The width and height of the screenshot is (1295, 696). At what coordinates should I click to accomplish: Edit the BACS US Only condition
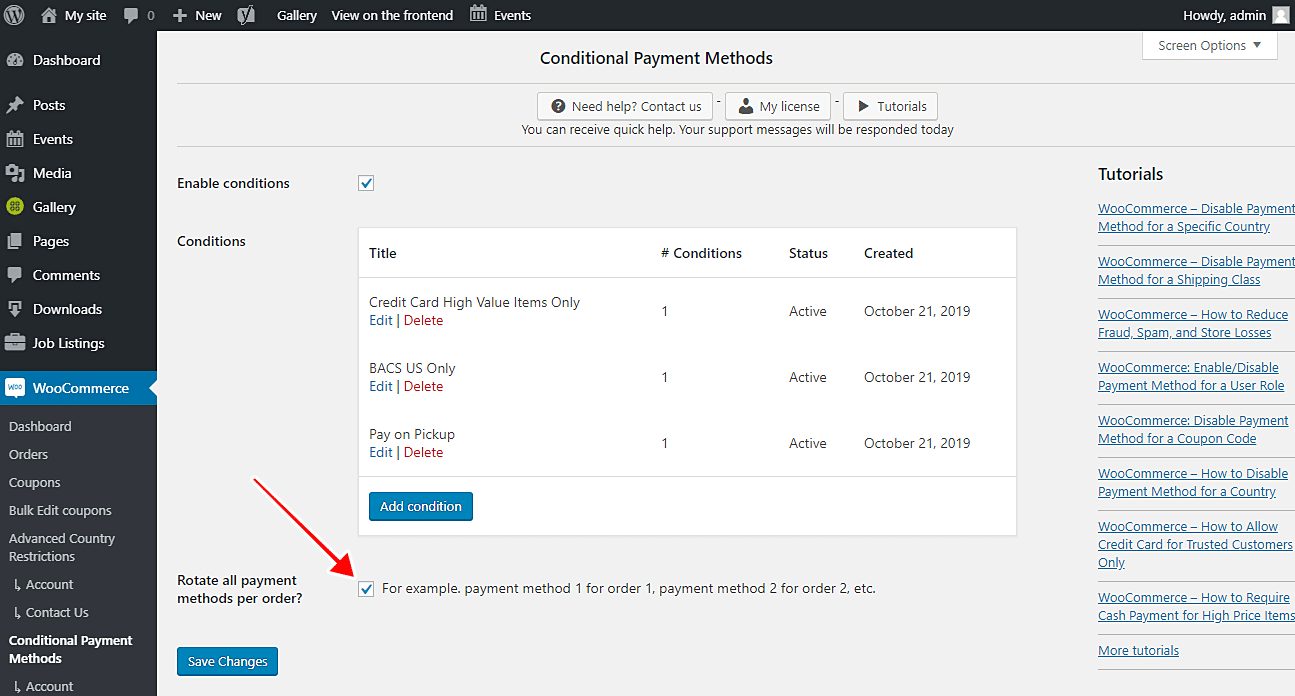click(381, 386)
